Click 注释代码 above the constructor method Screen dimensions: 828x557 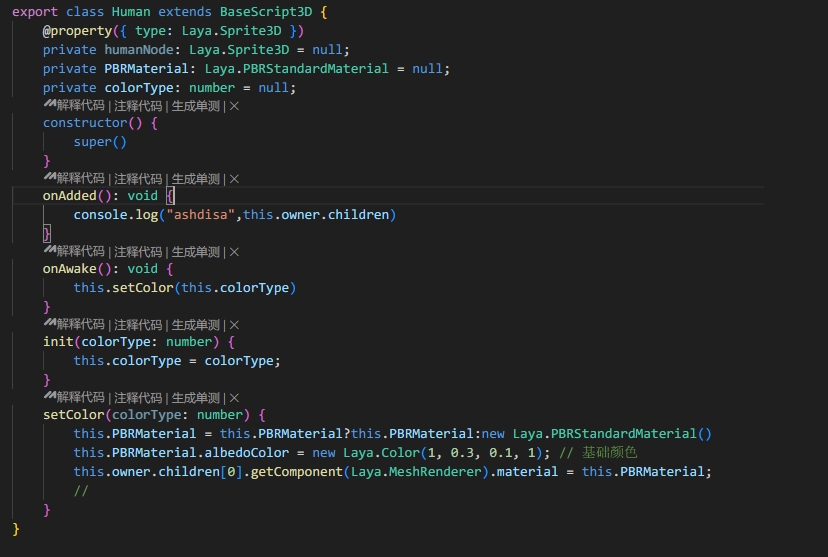(138, 106)
